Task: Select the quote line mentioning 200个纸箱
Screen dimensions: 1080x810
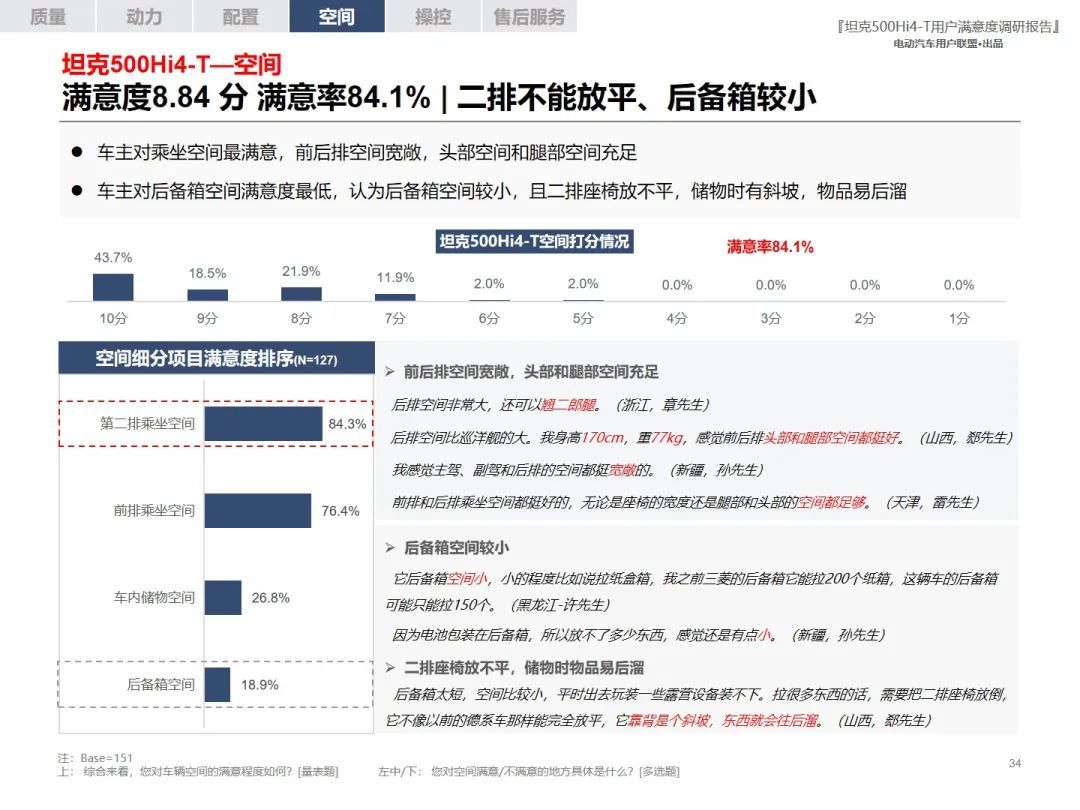Action: coord(696,579)
